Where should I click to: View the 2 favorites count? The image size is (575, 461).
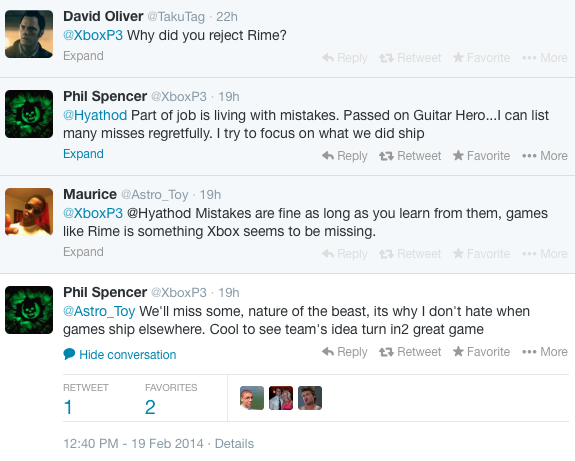point(150,407)
